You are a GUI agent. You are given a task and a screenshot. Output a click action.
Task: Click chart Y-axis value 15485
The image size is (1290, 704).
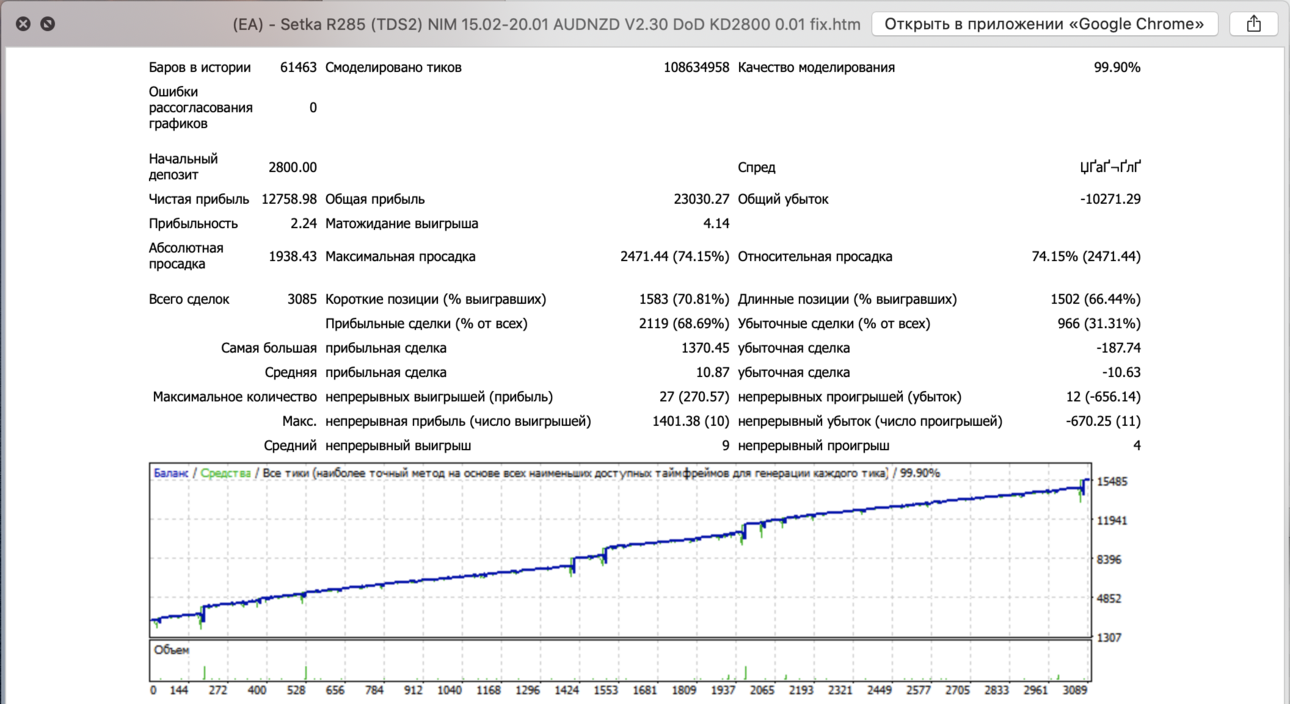coord(1112,482)
